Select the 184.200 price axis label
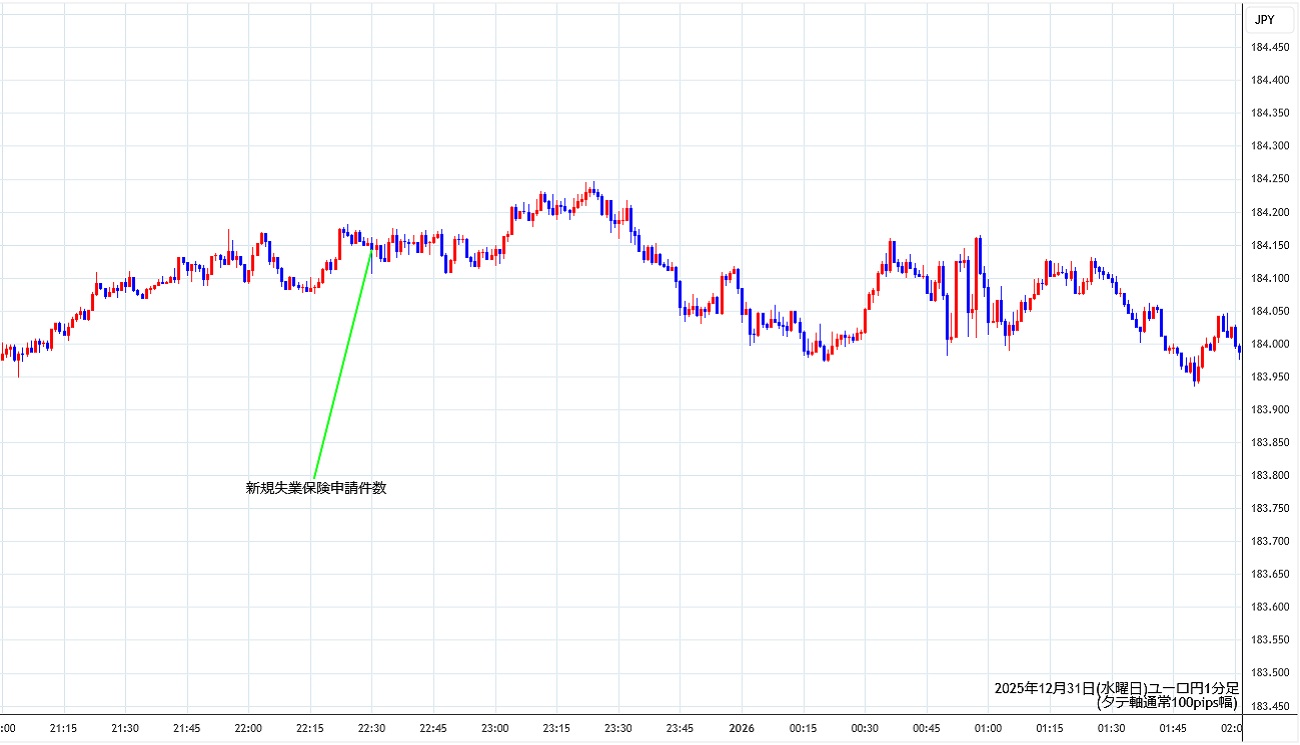Screen dimensions: 1300x745 1269,212
